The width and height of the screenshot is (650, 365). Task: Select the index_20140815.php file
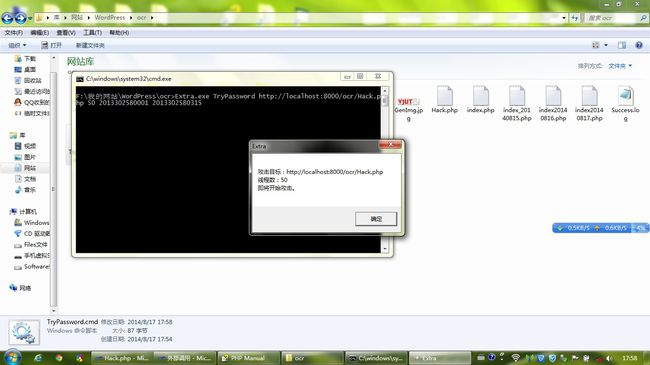coord(517,103)
